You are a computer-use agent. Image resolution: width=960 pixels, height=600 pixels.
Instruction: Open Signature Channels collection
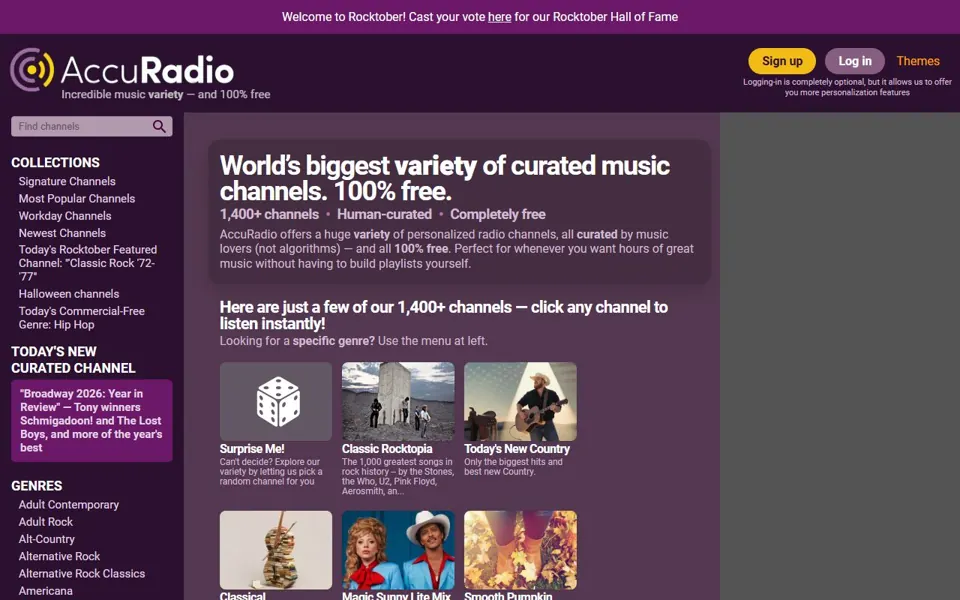[x=67, y=181]
